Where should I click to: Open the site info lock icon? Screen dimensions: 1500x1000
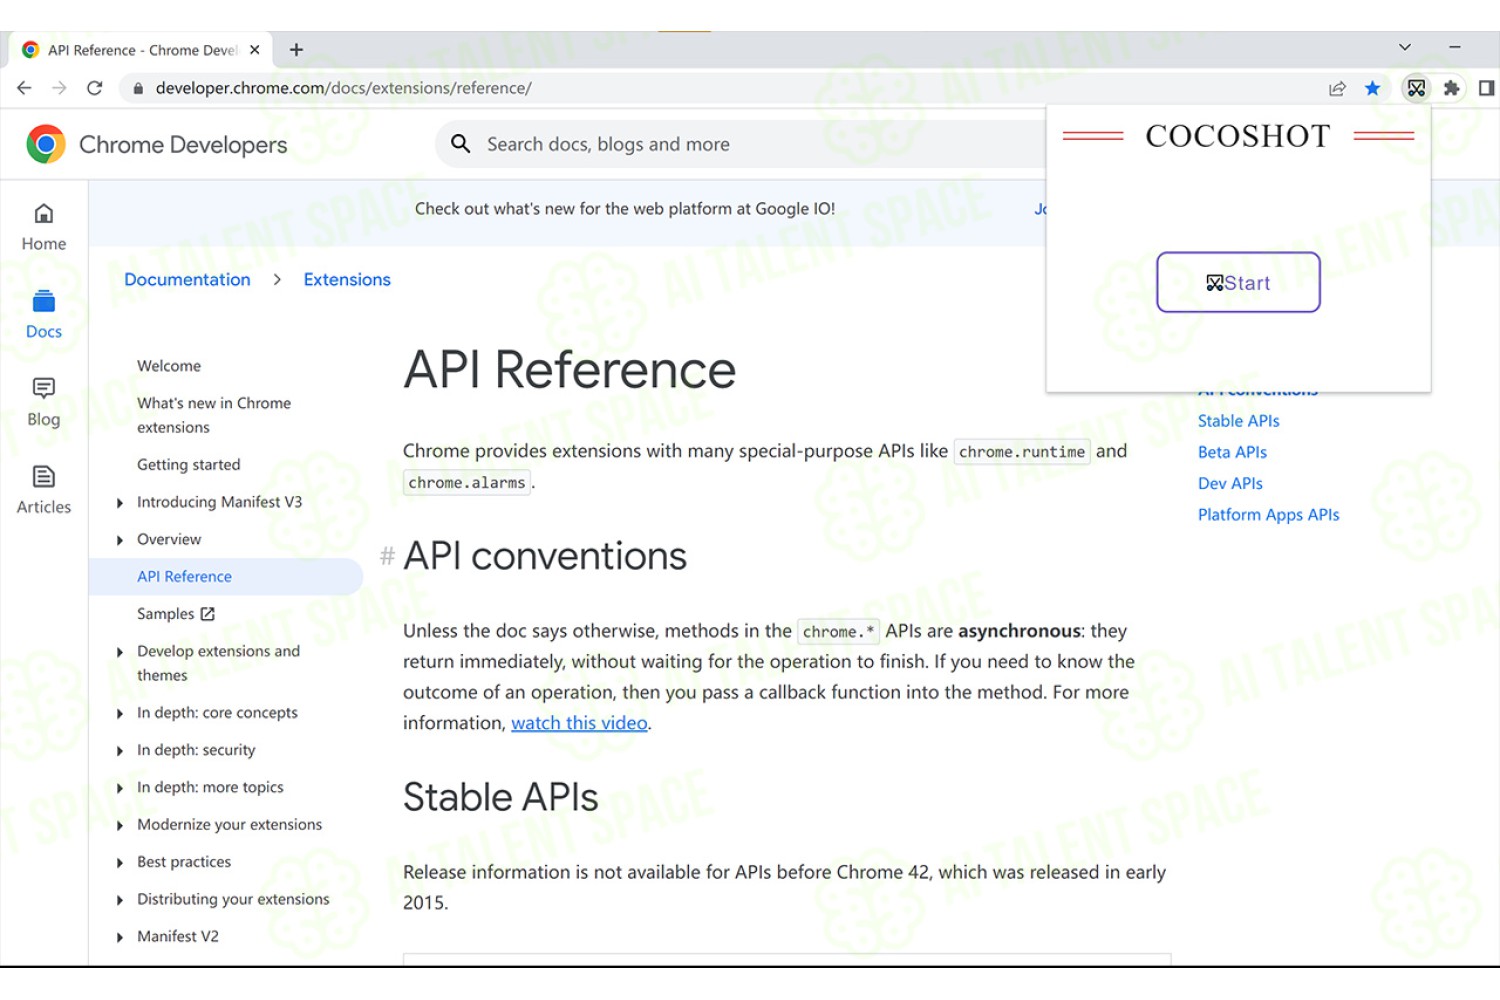click(138, 88)
